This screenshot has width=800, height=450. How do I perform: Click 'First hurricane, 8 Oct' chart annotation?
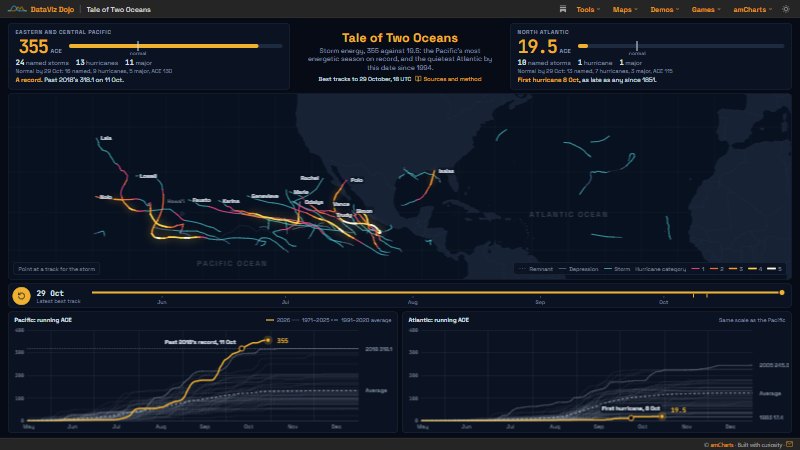631,409
